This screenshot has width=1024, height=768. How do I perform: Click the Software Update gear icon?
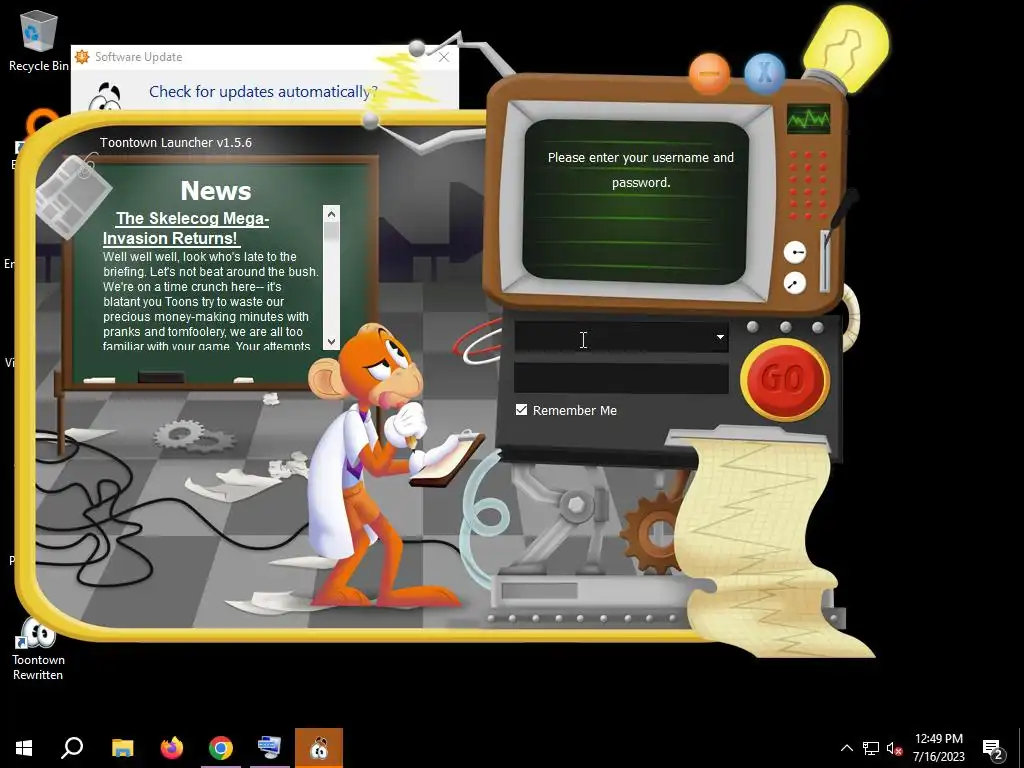coord(82,57)
